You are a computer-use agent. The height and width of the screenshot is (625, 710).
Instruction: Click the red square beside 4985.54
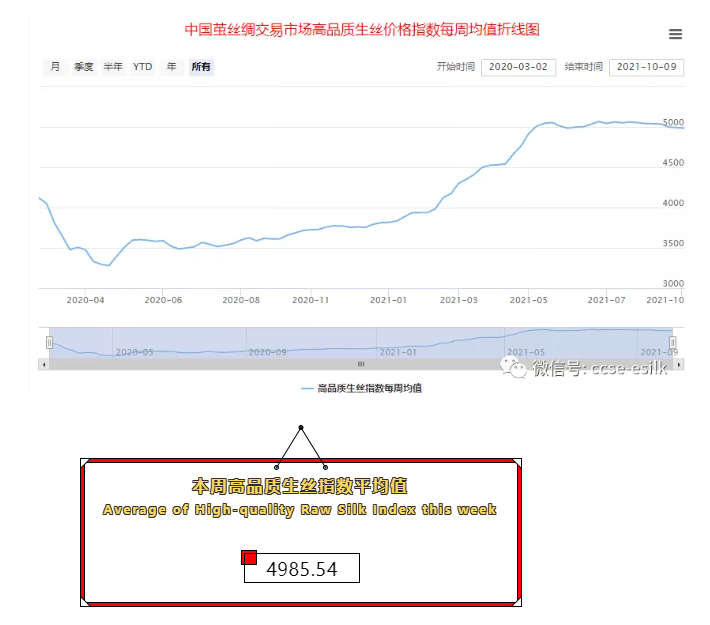[x=250, y=557]
